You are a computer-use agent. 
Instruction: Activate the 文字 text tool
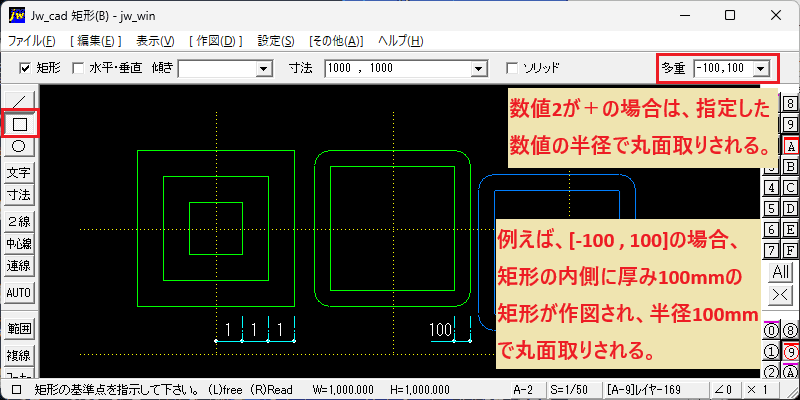point(19,173)
